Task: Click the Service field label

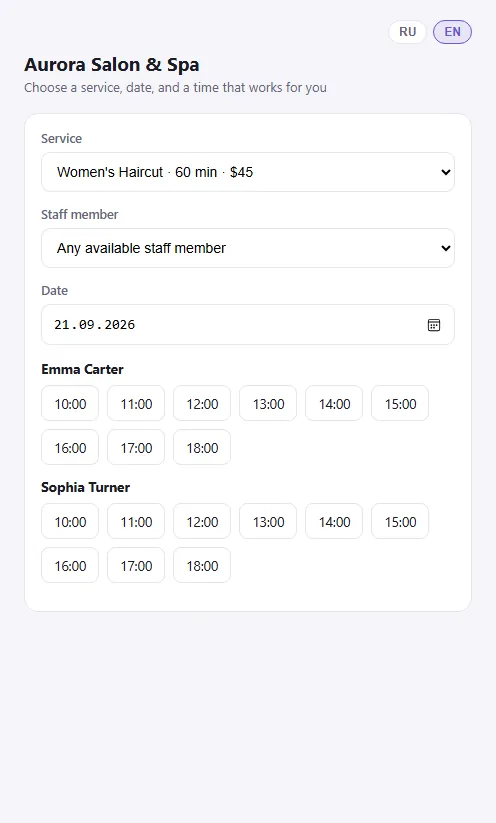Action: tap(61, 139)
